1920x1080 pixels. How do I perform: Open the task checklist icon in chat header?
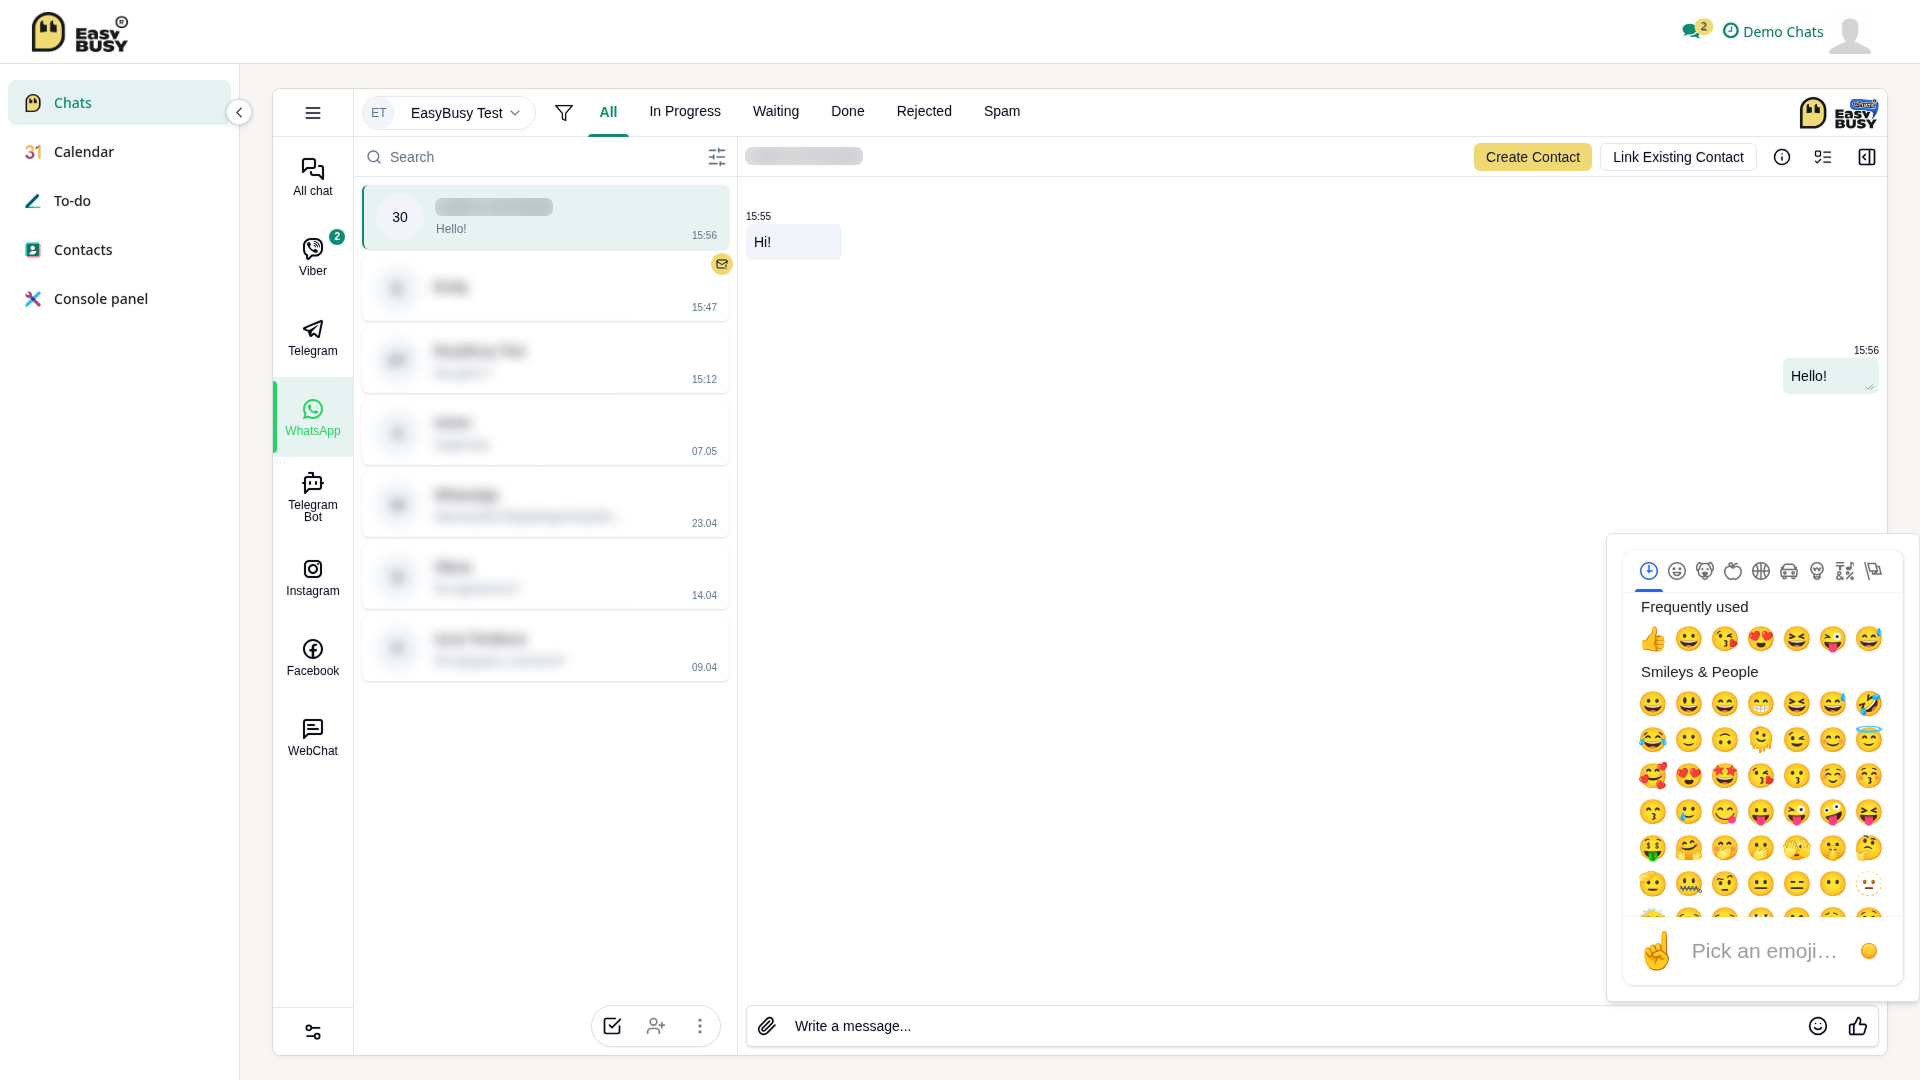pos(1823,157)
